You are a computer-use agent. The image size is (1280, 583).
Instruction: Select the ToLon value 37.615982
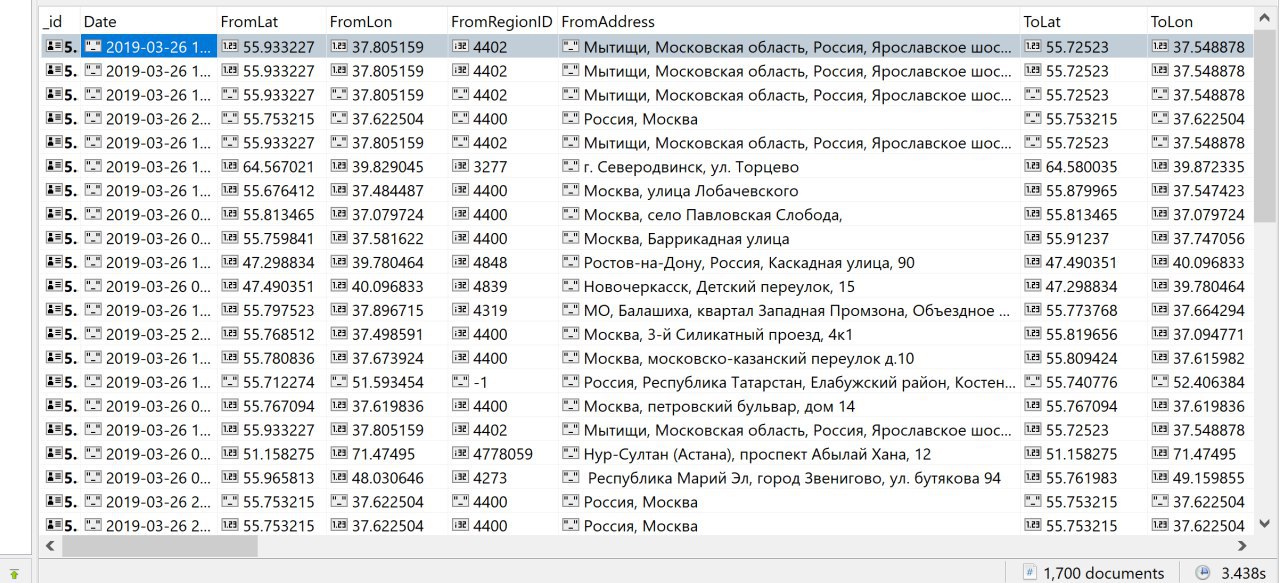pyautogui.click(x=1209, y=359)
